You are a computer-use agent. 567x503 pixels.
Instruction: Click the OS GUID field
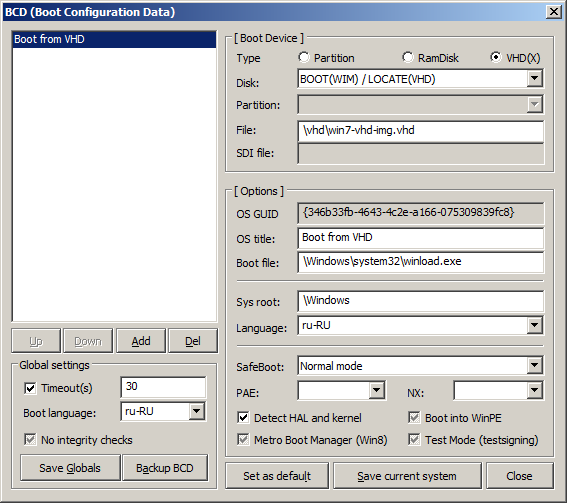coord(421,213)
